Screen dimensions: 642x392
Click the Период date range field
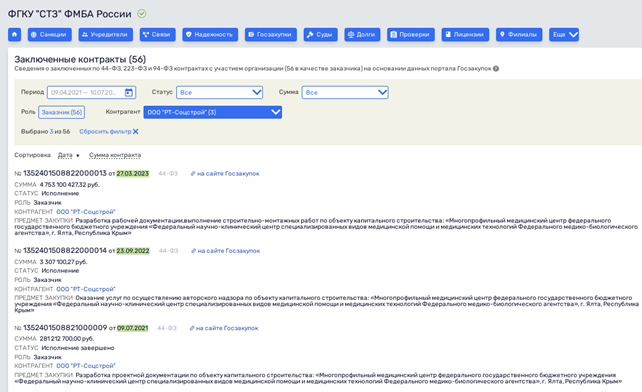tap(91, 93)
